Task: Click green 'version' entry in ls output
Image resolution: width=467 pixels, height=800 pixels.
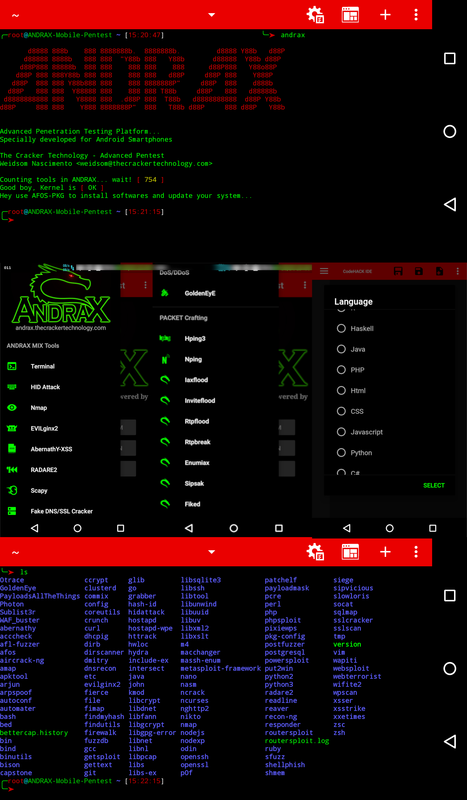Action: [347, 644]
